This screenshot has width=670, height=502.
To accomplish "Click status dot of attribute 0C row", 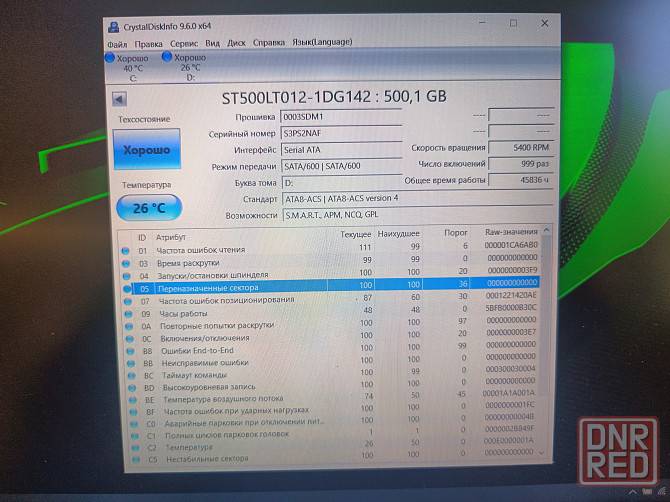I will [x=130, y=339].
